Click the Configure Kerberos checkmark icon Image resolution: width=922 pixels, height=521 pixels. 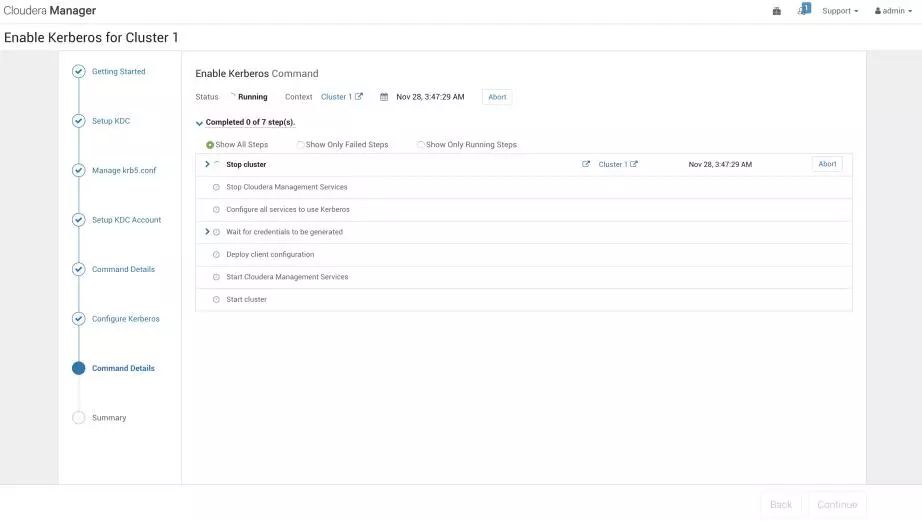pos(78,319)
